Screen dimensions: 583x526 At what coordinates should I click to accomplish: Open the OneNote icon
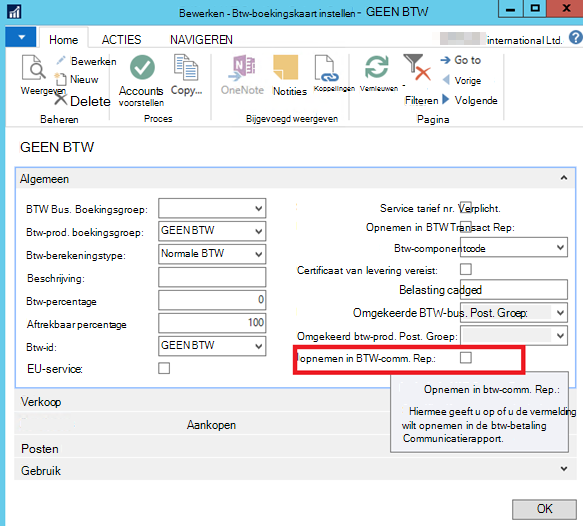click(242, 68)
